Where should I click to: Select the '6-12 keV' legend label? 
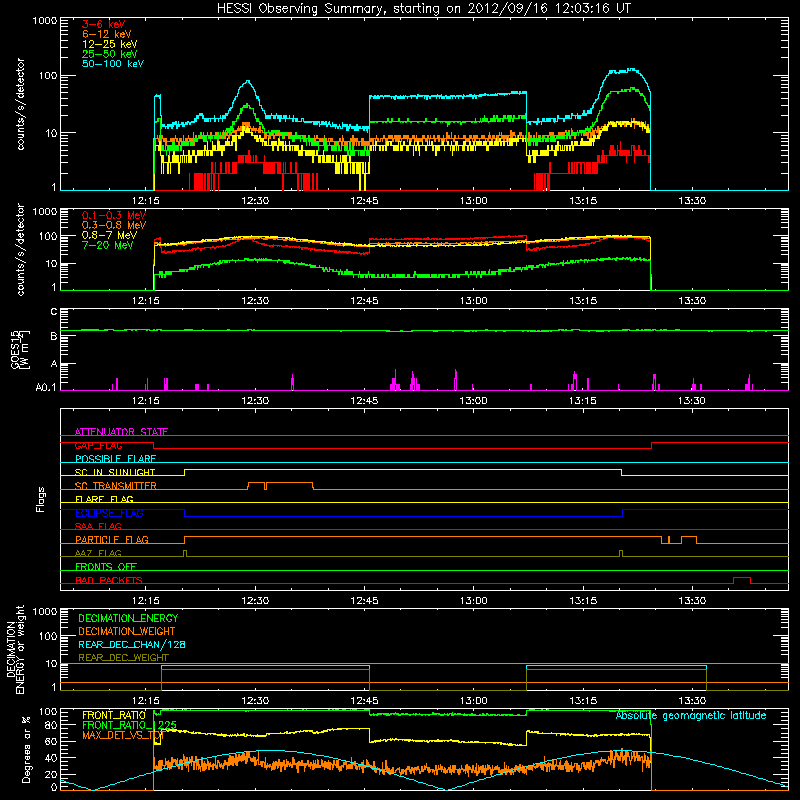point(107,34)
